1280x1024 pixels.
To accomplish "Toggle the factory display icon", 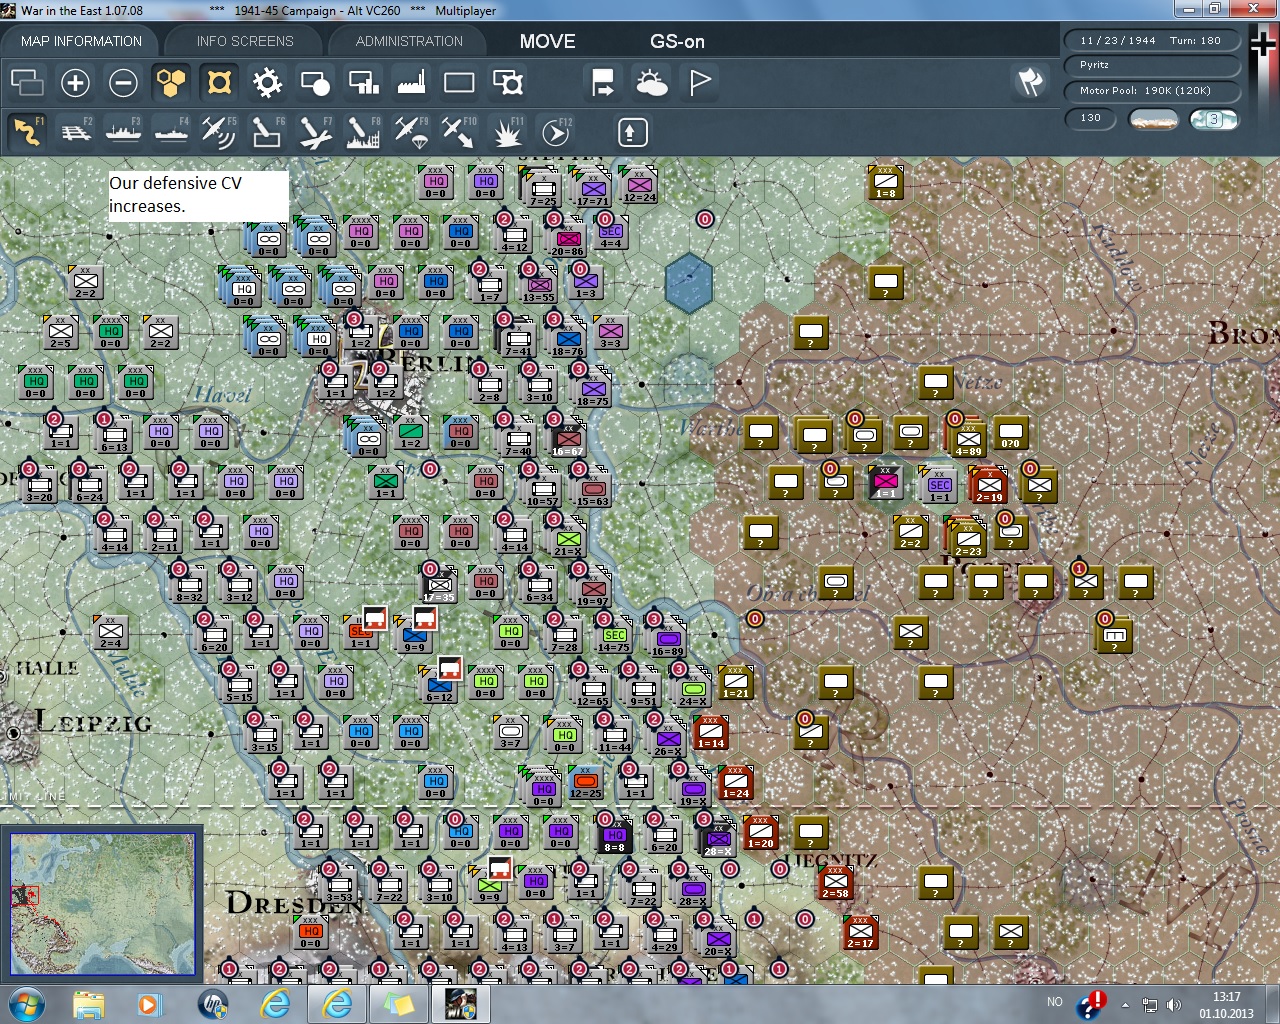I will point(411,82).
